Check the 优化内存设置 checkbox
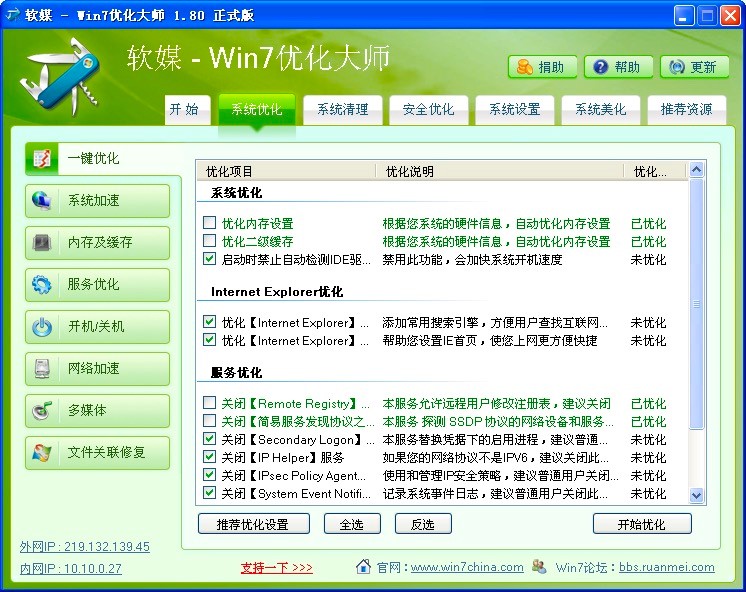 209,222
